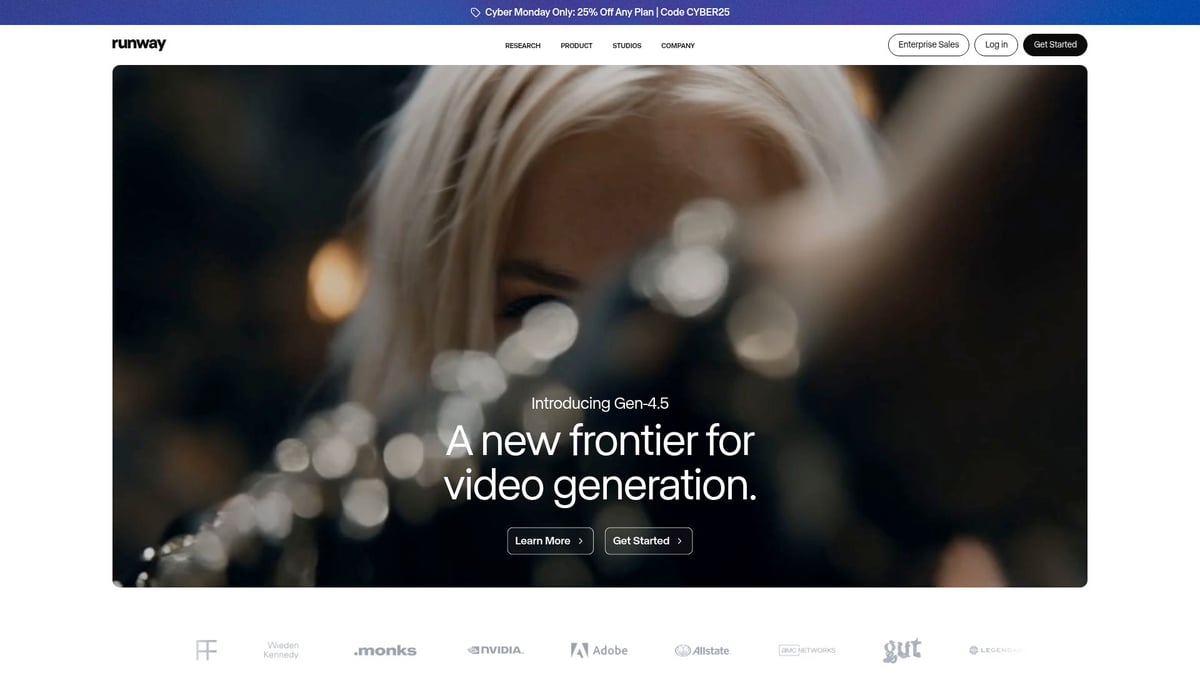
Task: Click the NVIDIA partner logo
Action: pyautogui.click(x=495, y=649)
